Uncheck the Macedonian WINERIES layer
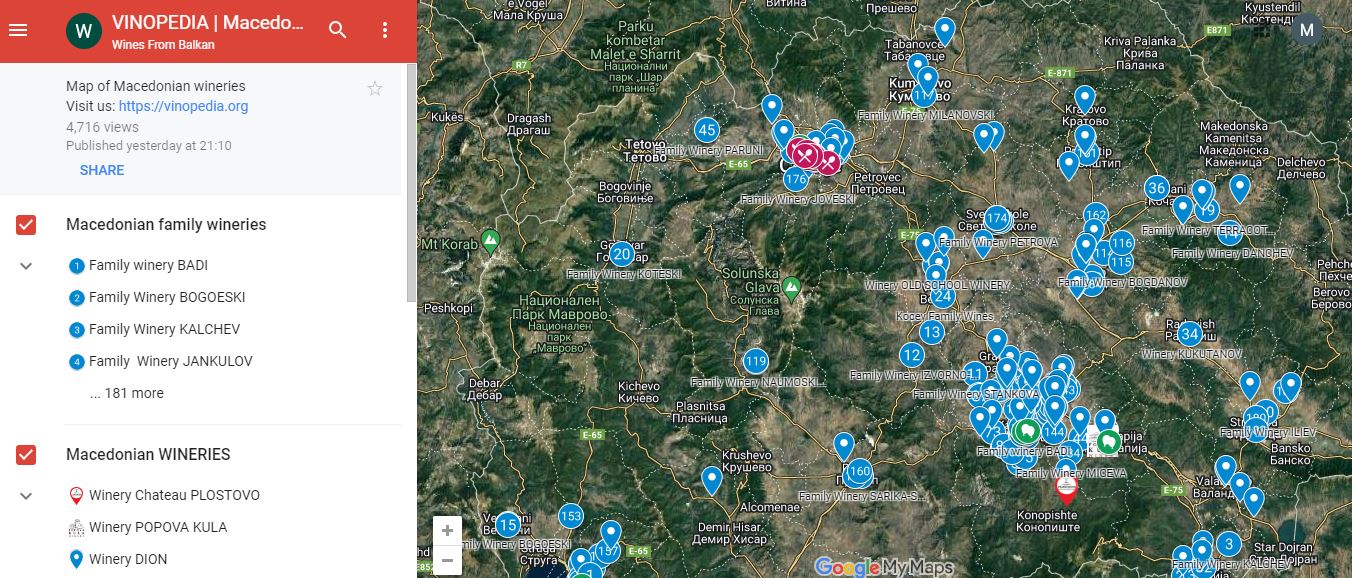 (26, 455)
